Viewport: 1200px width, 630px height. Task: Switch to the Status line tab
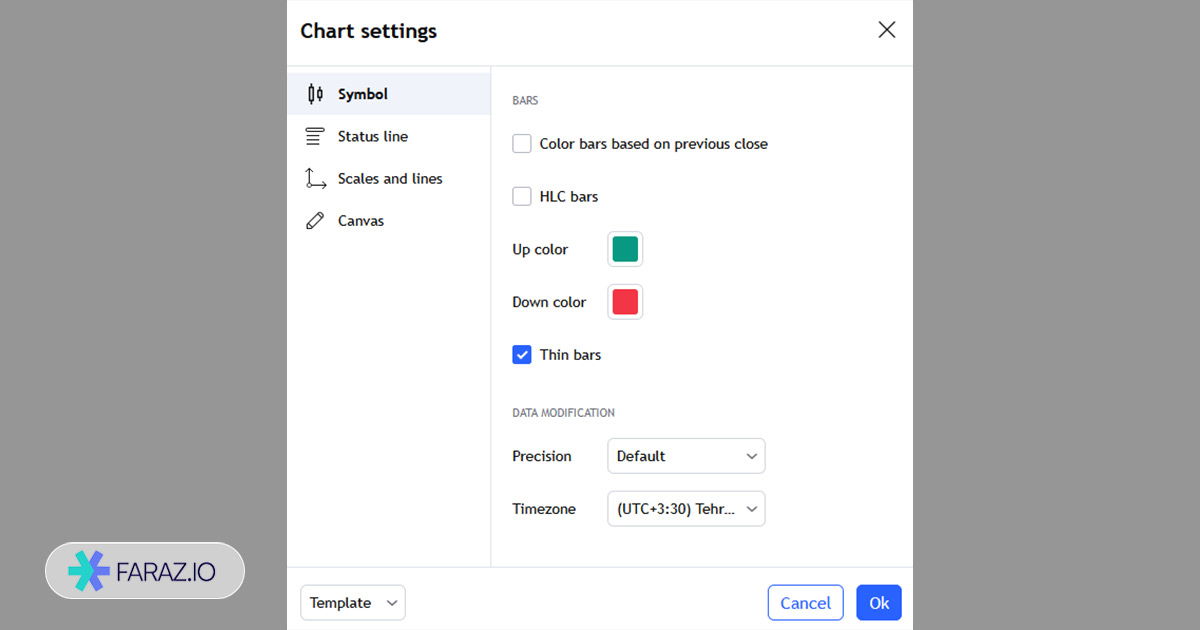click(373, 136)
